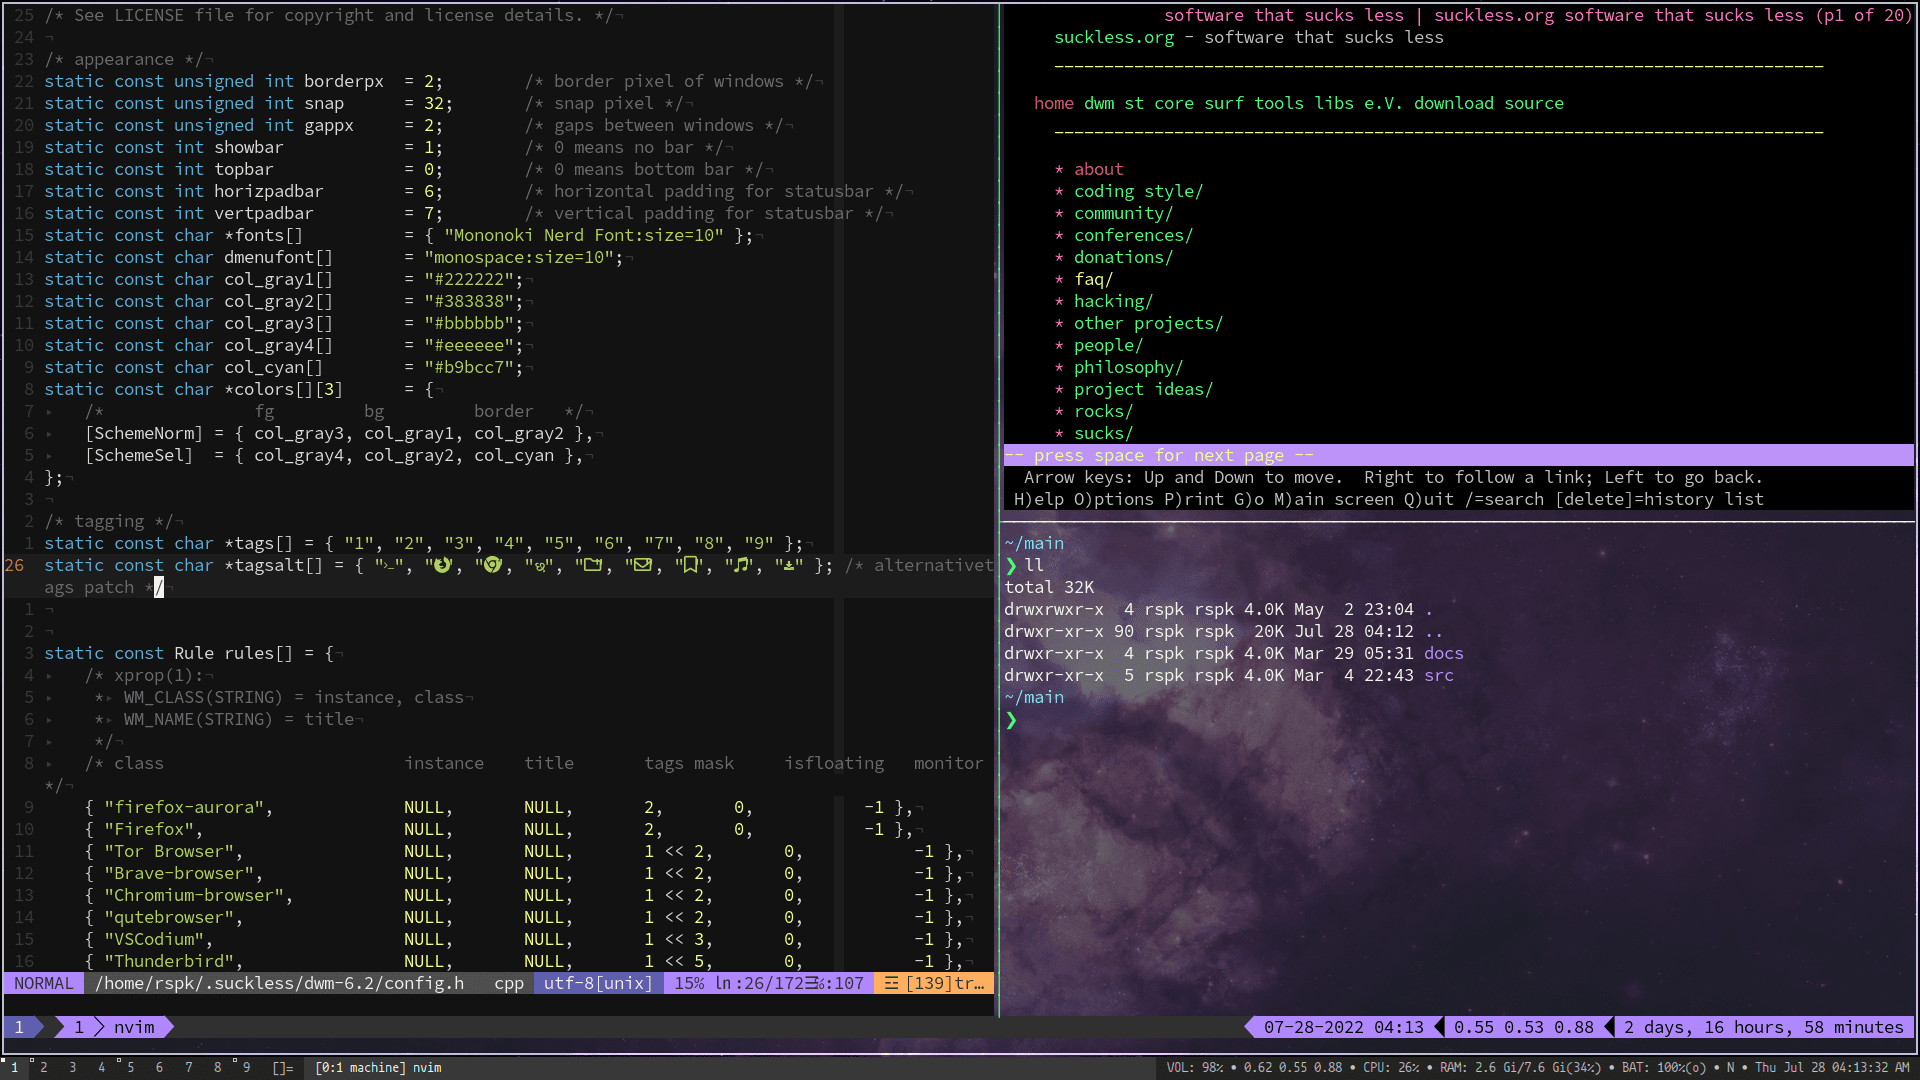
Task: Open the coding style/ link
Action: coord(1138,192)
